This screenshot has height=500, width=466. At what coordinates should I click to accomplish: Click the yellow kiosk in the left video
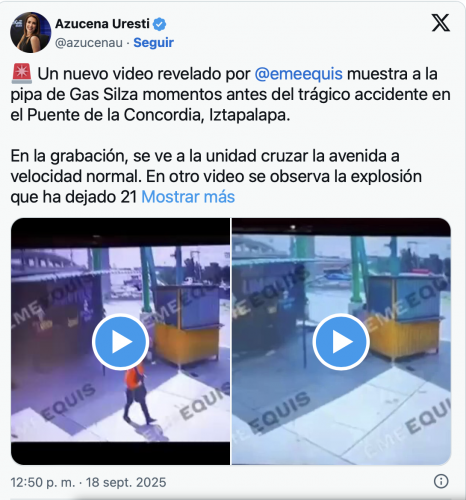[x=188, y=325]
